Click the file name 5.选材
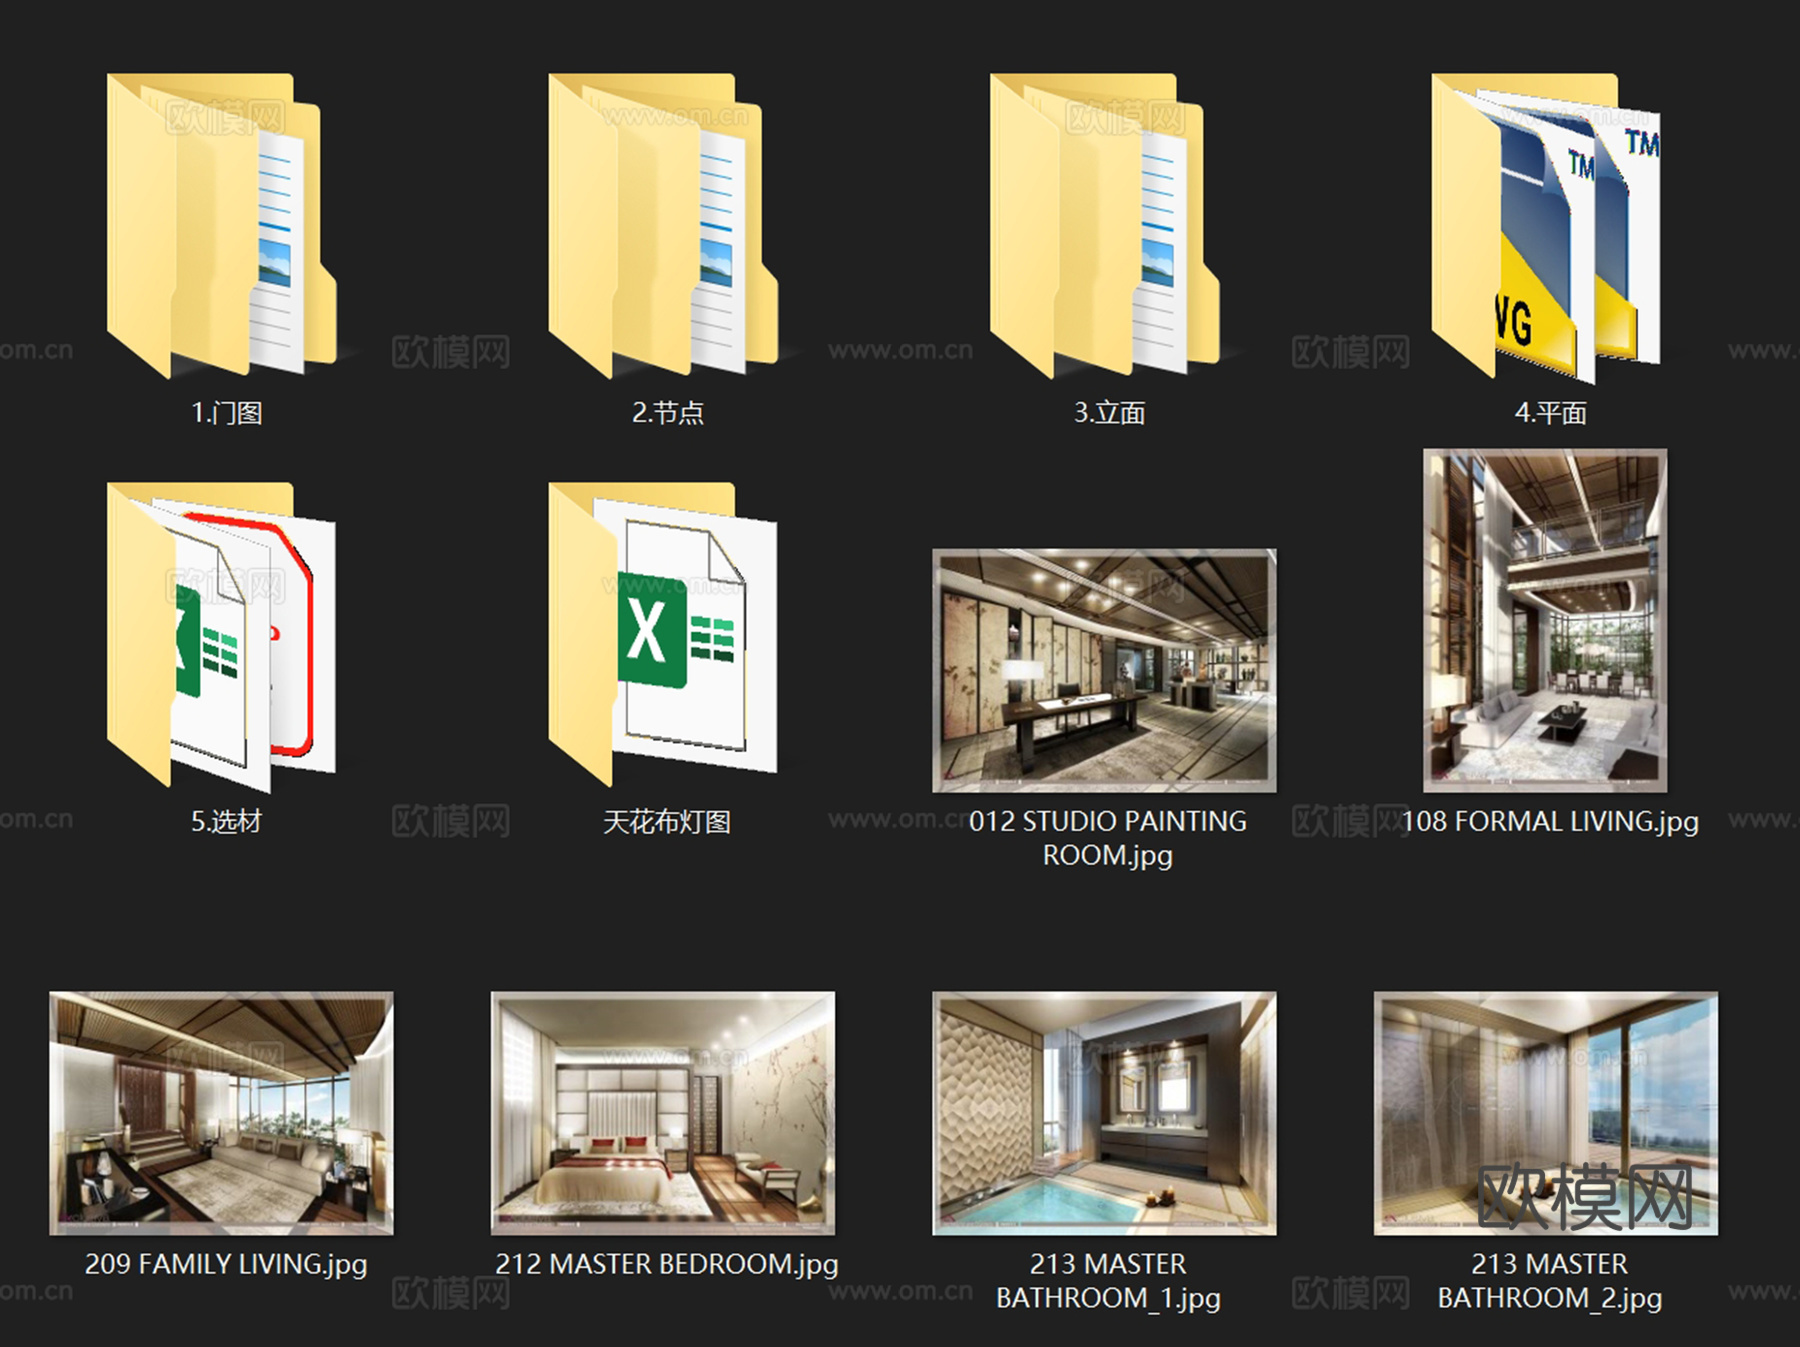This screenshot has height=1347, width=1800. point(227,822)
